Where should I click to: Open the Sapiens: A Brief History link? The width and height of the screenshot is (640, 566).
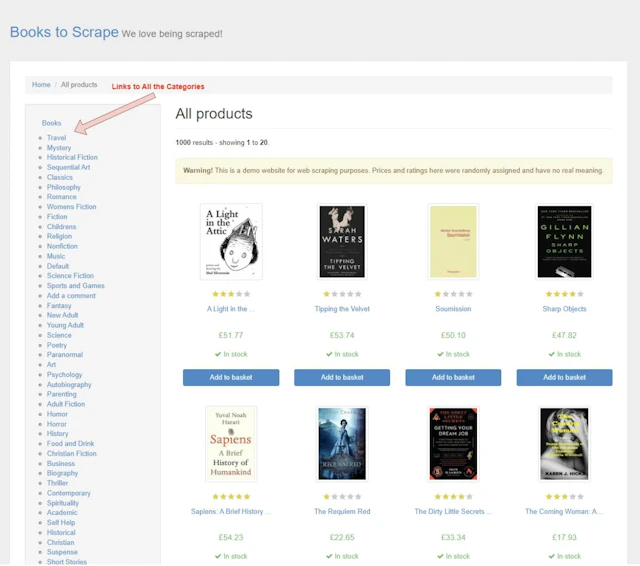[x=231, y=511]
